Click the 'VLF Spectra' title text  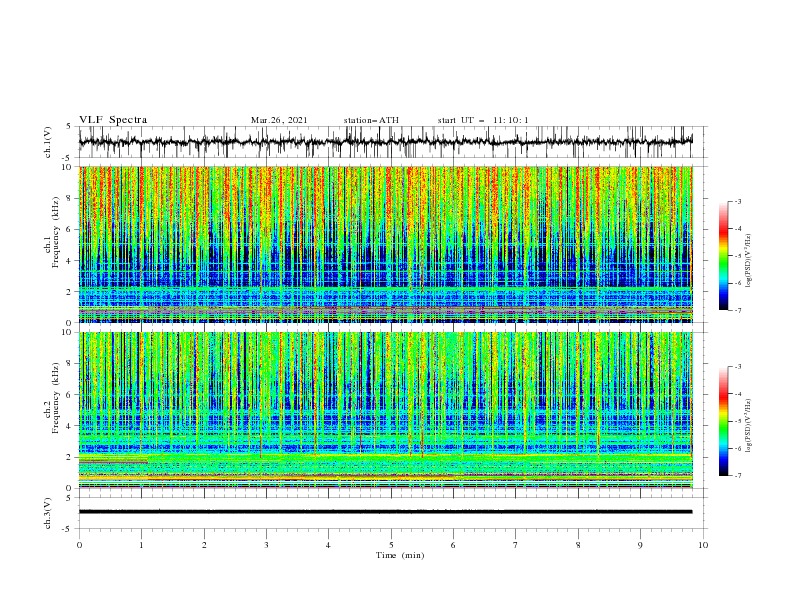pyautogui.click(x=113, y=120)
